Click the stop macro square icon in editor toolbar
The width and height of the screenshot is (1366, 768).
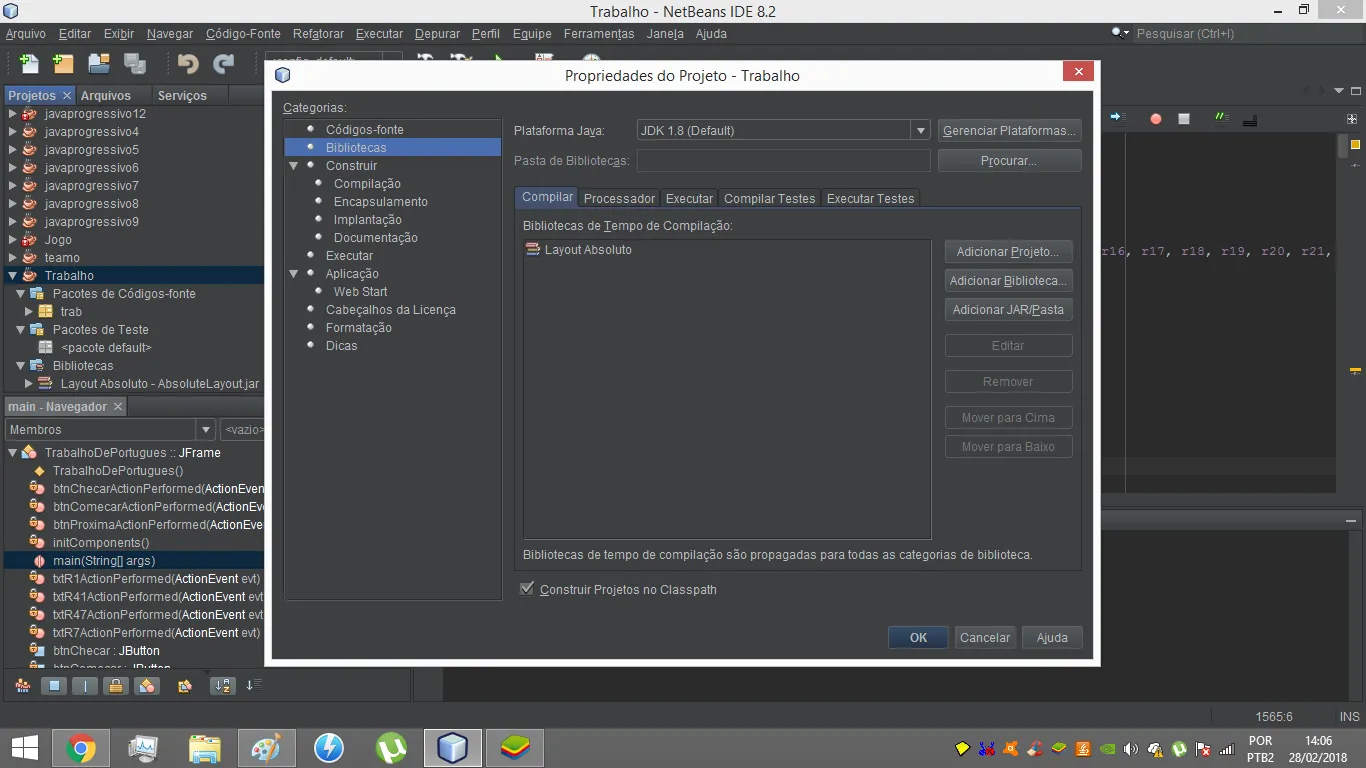1184,118
